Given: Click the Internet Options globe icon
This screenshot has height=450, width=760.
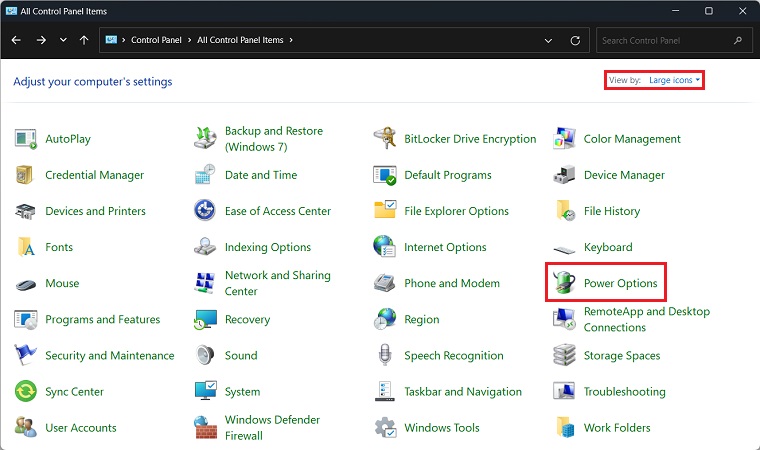Looking at the screenshot, I should pos(385,247).
